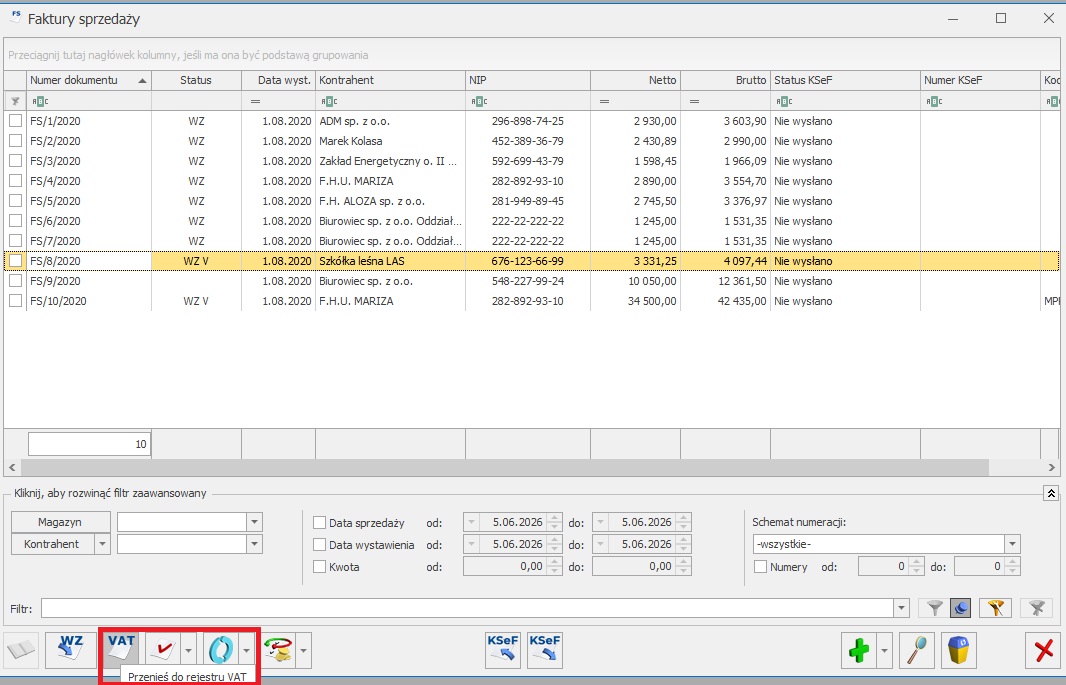Sort by NIP column header
This screenshot has width=1066, height=685.
[x=528, y=80]
